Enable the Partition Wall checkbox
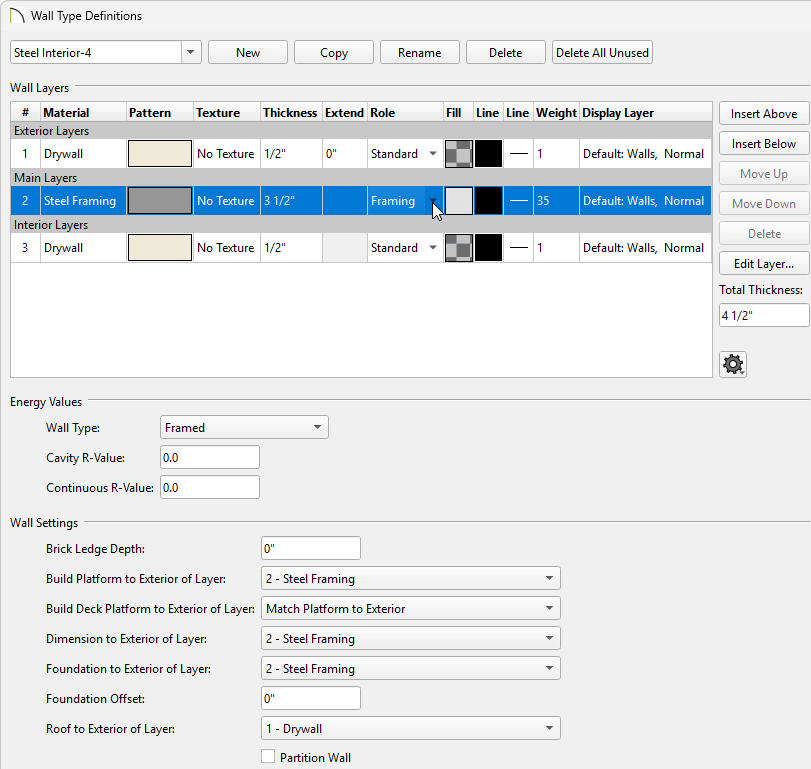Image resolution: width=811 pixels, height=769 pixels. pos(268,757)
